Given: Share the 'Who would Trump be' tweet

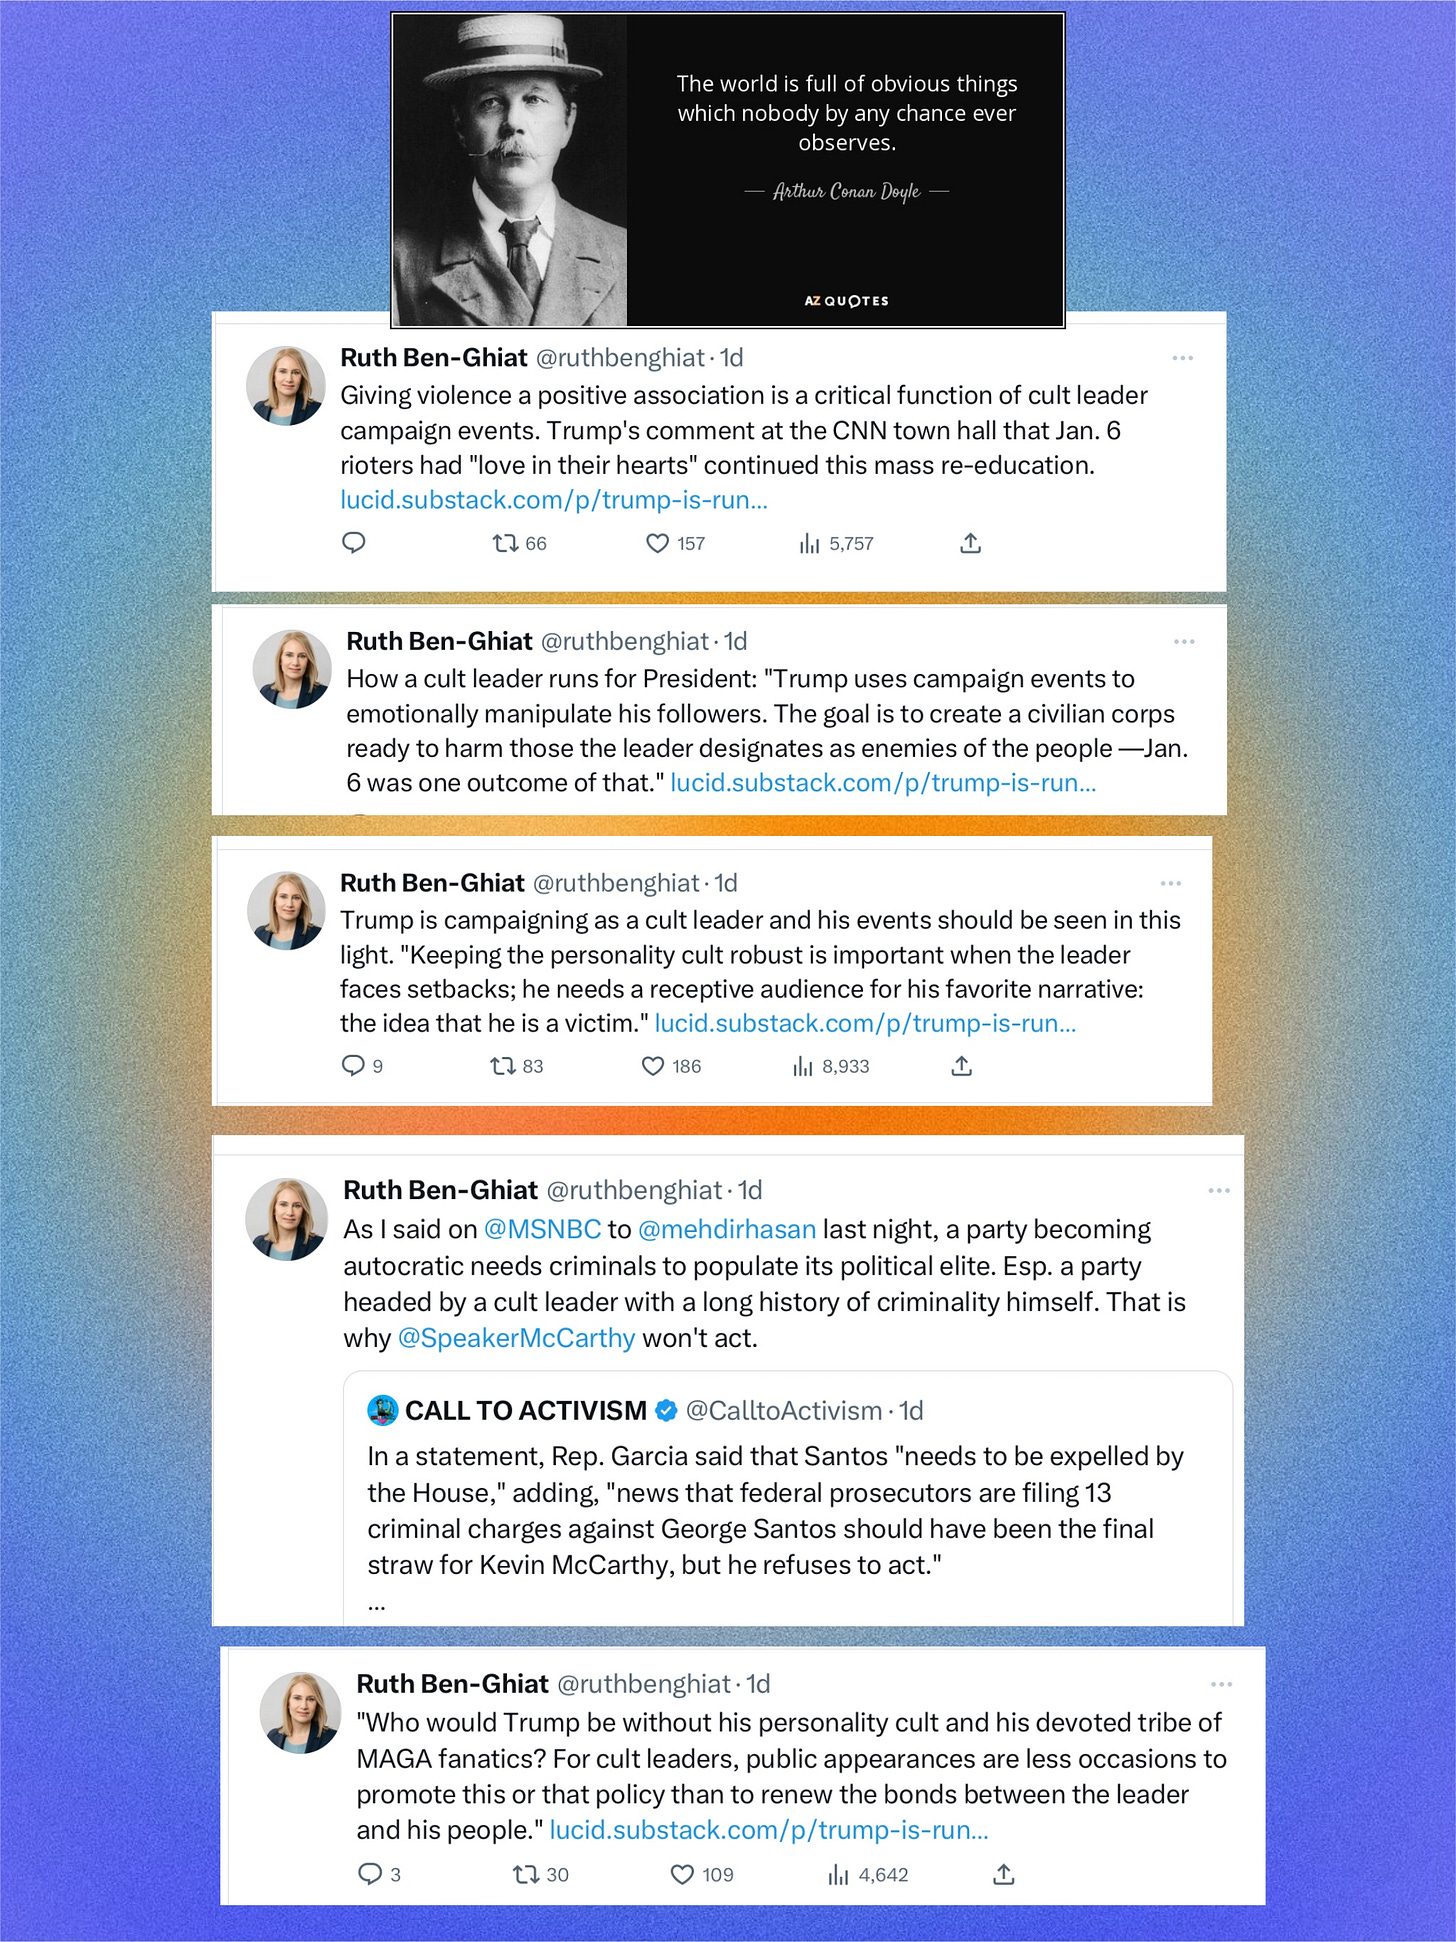Looking at the screenshot, I should coord(1004,1874).
